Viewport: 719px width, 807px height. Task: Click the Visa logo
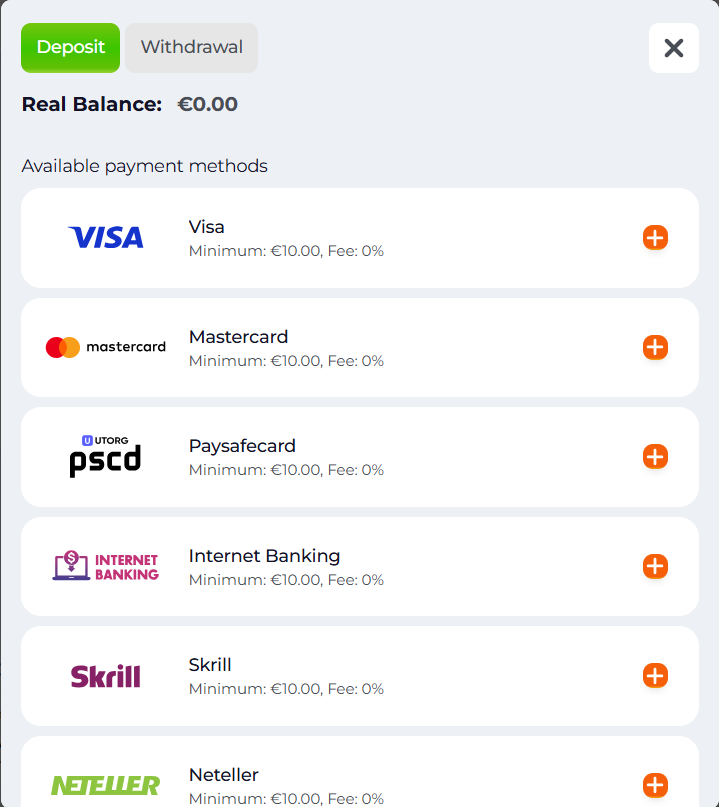click(x=106, y=238)
